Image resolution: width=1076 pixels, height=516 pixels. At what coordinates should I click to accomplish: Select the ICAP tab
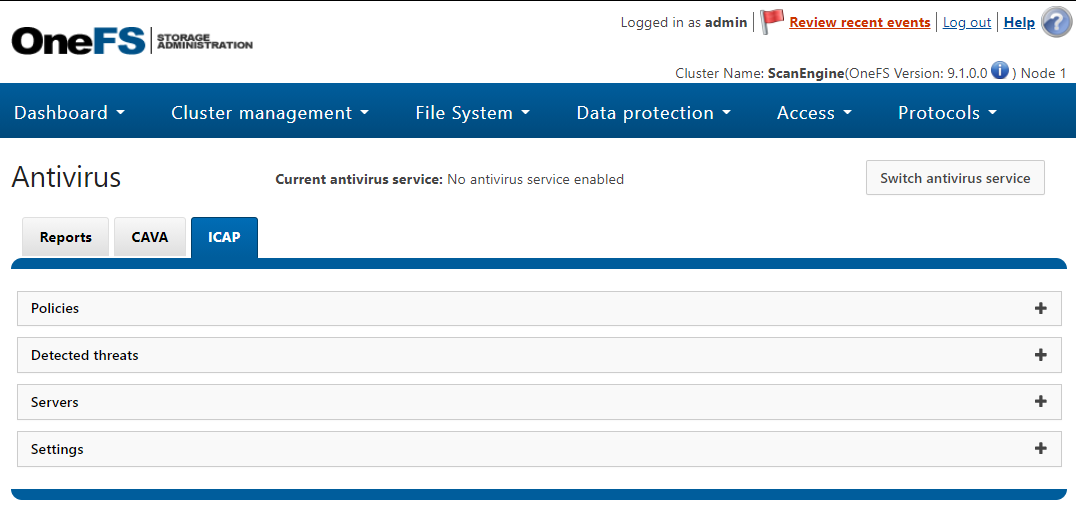tap(224, 238)
